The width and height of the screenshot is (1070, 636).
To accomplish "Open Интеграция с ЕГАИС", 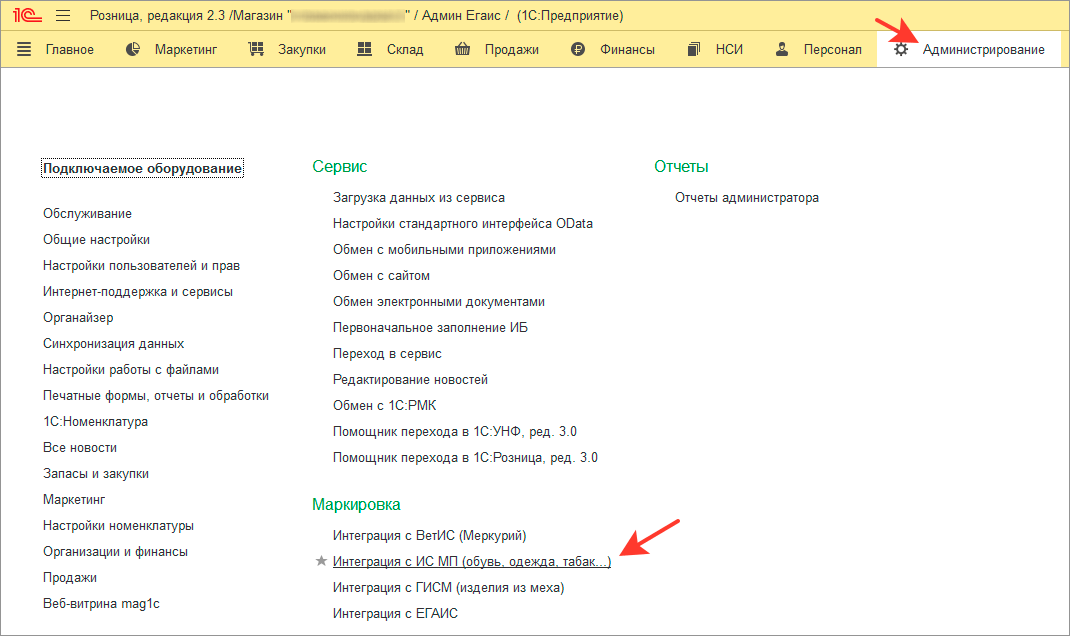I will point(395,613).
